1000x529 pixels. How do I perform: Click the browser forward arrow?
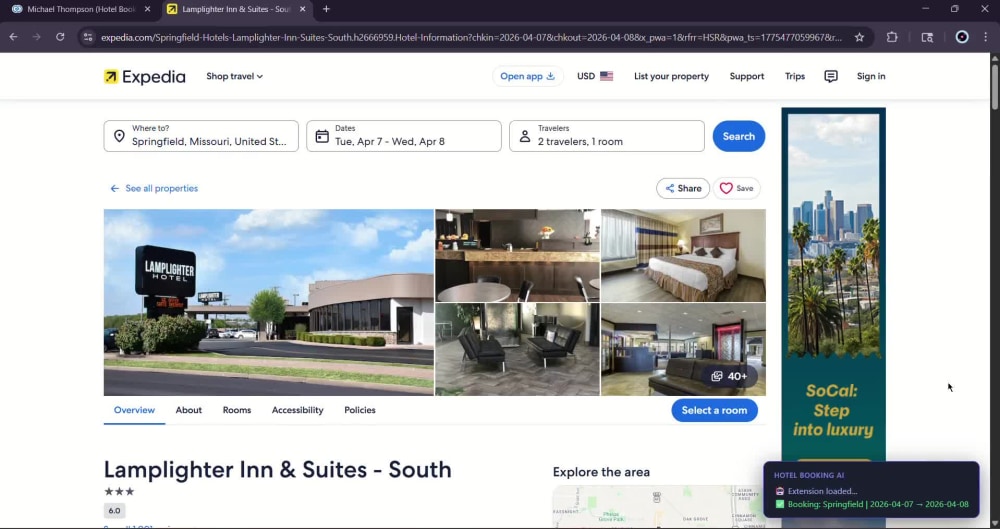click(36, 37)
